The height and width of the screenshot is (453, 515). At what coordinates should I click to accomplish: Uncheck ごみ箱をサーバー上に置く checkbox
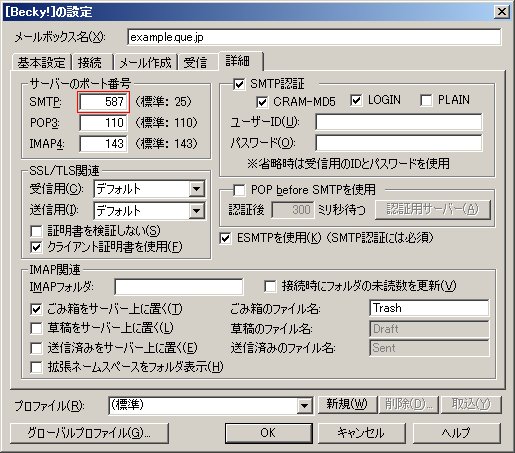(36, 309)
